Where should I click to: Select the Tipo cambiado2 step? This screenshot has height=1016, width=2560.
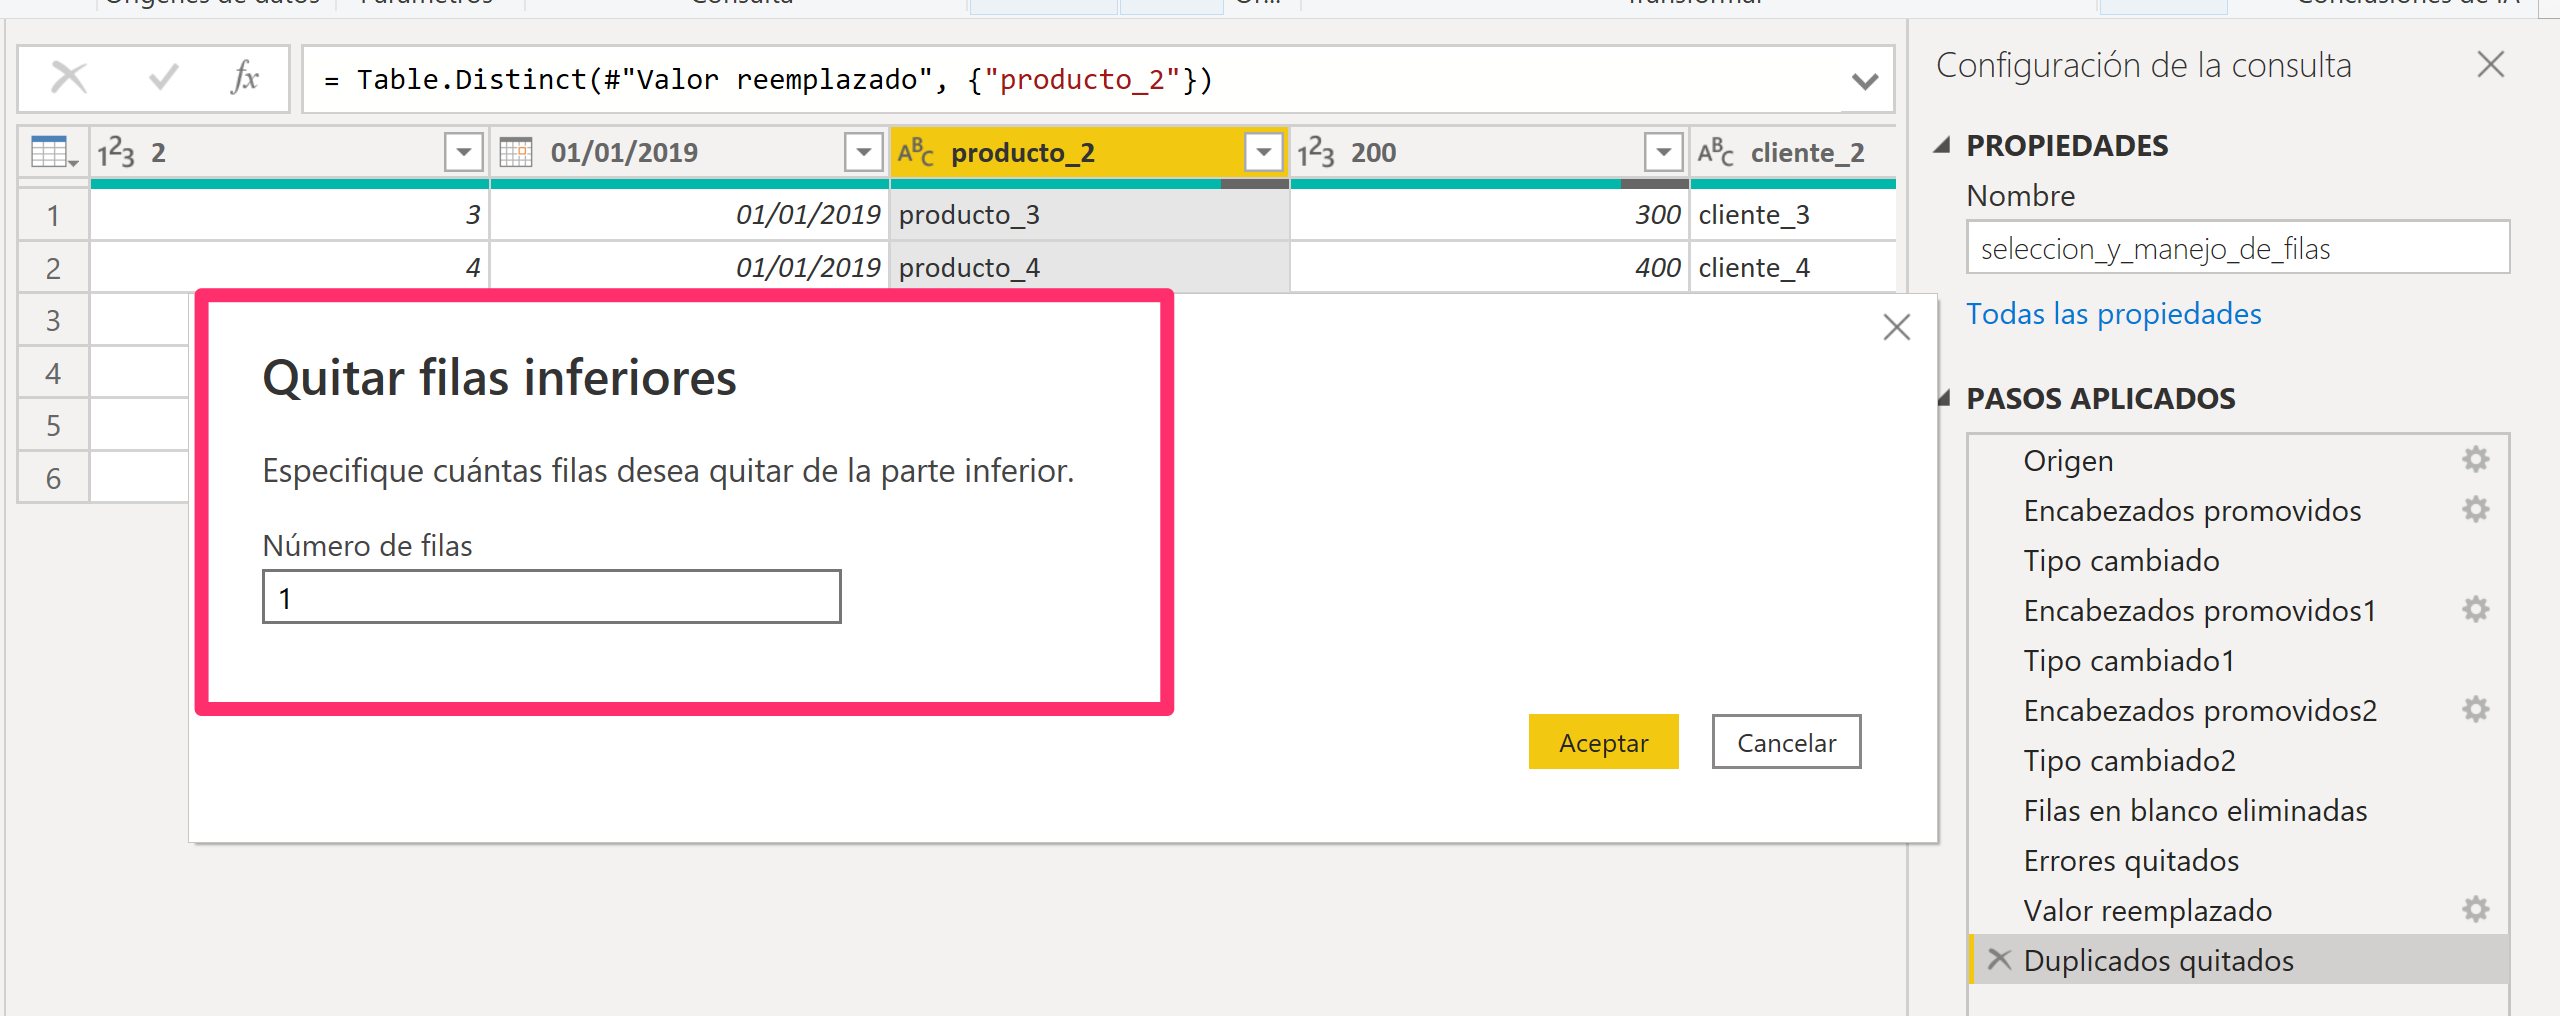2238,760
